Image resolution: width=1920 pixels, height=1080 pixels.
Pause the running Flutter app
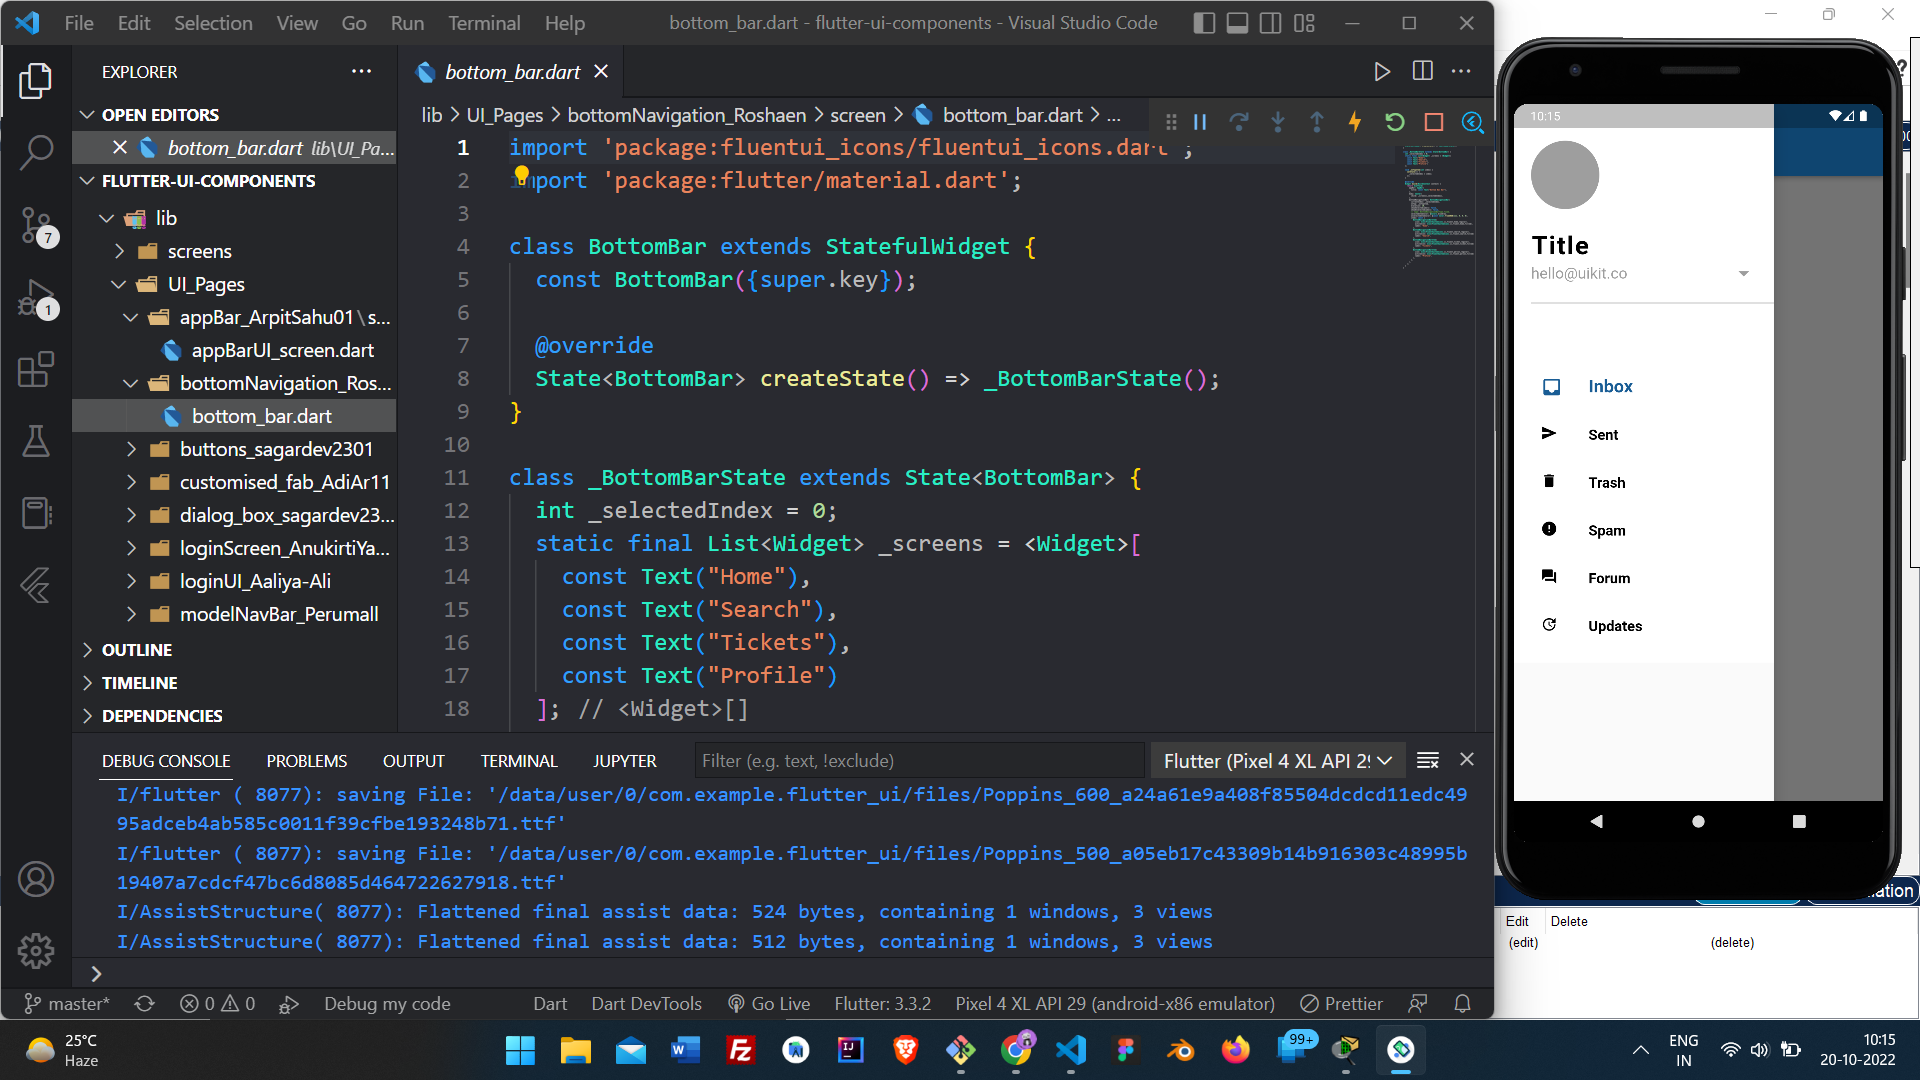1200,122
